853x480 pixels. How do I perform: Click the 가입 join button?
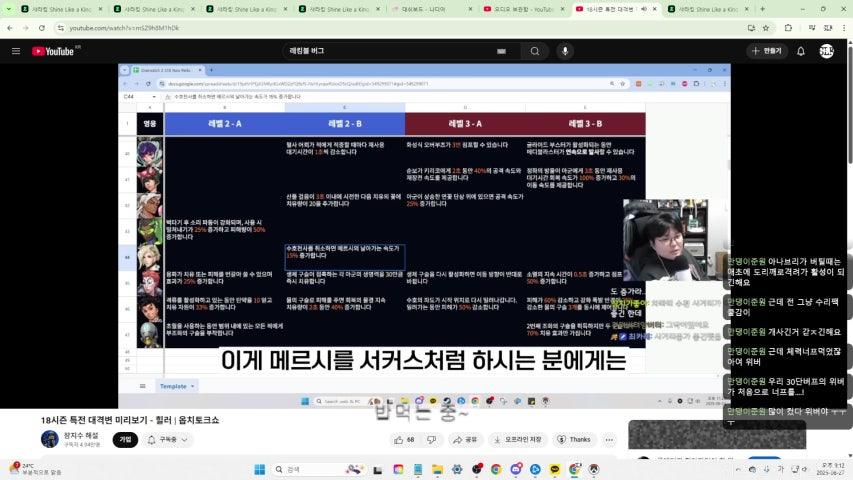125,439
